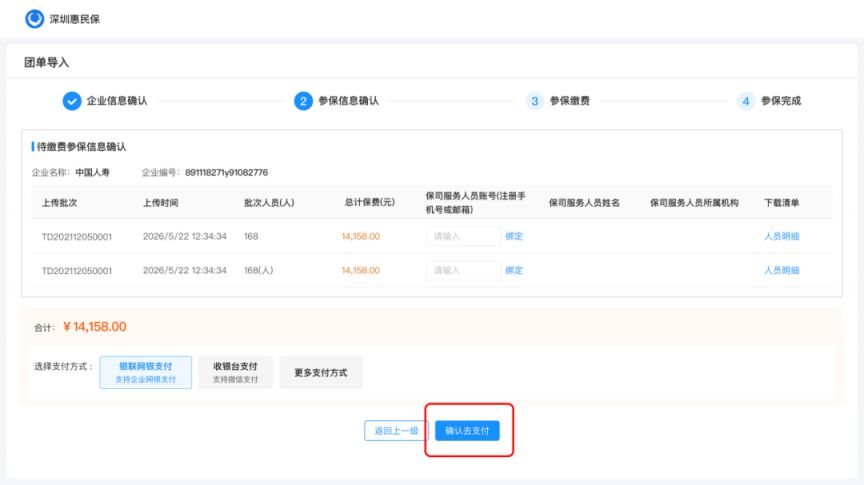Click 参保缴费 step label
The width and height of the screenshot is (864, 485).
point(570,101)
